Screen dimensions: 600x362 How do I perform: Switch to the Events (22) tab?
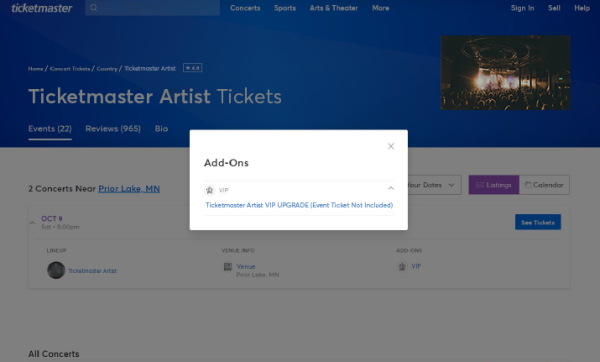pyautogui.click(x=50, y=129)
